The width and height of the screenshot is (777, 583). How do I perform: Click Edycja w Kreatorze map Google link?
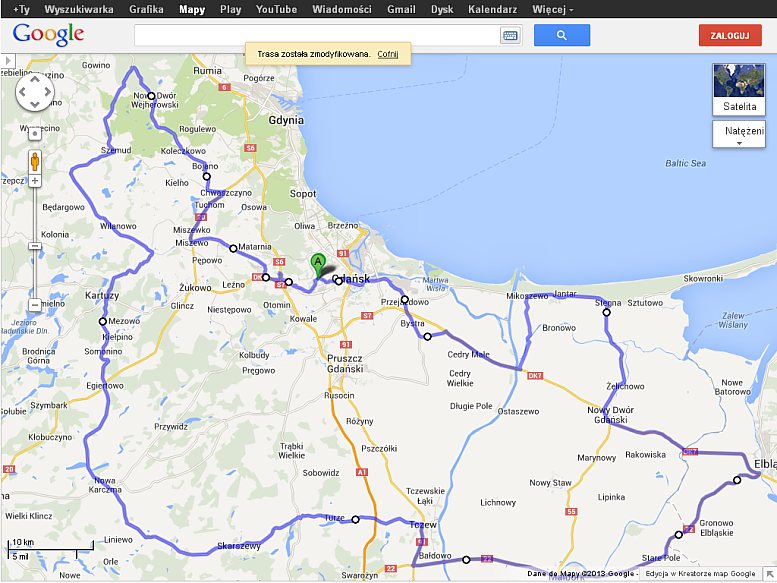click(700, 574)
